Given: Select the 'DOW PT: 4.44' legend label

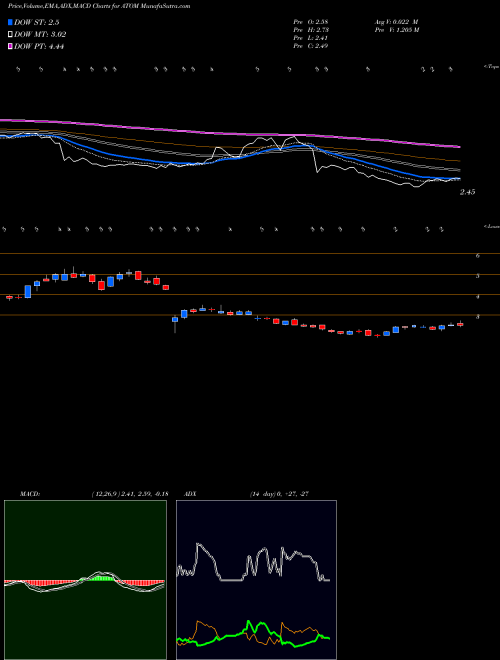Looking at the screenshot, I should (x=39, y=47).
